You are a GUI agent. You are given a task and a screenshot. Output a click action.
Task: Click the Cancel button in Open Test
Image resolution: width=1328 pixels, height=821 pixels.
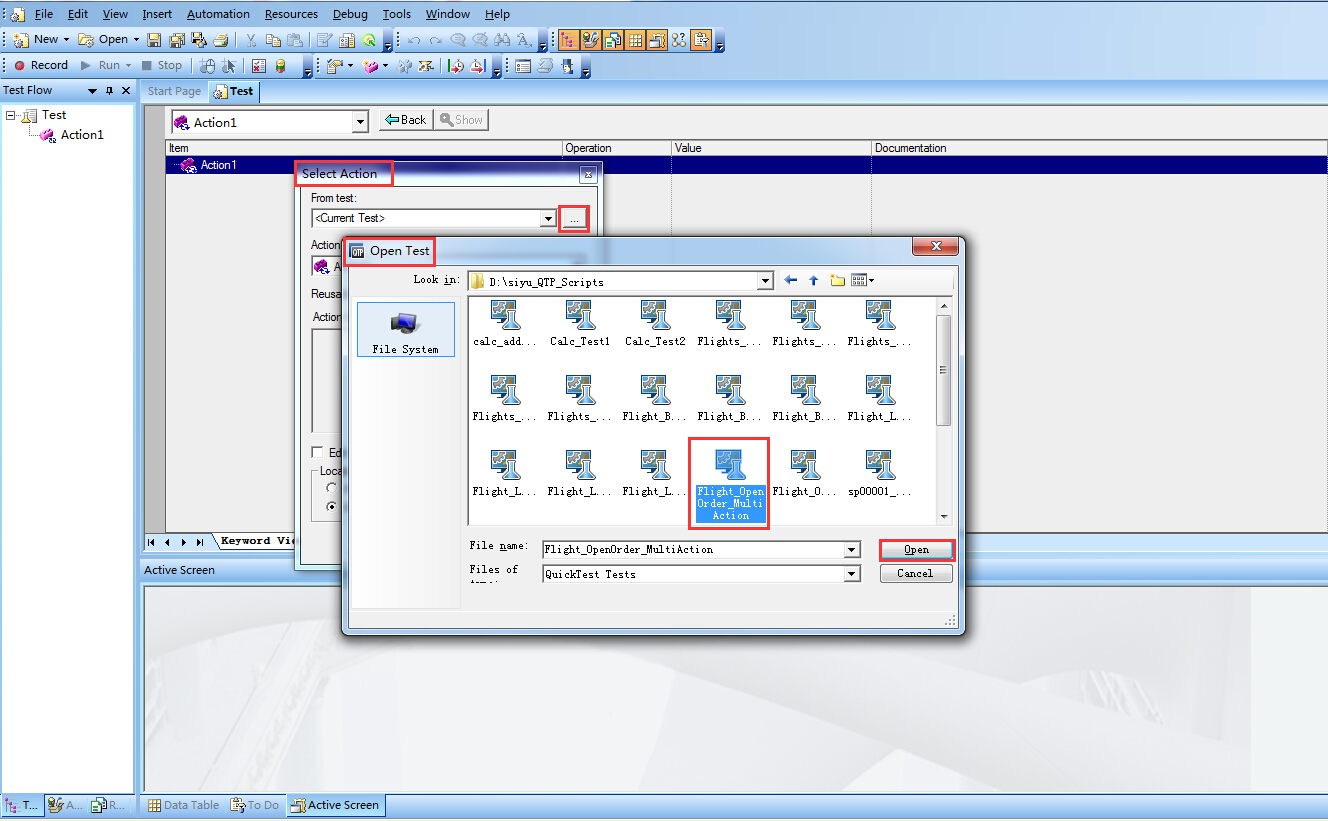tap(915, 574)
